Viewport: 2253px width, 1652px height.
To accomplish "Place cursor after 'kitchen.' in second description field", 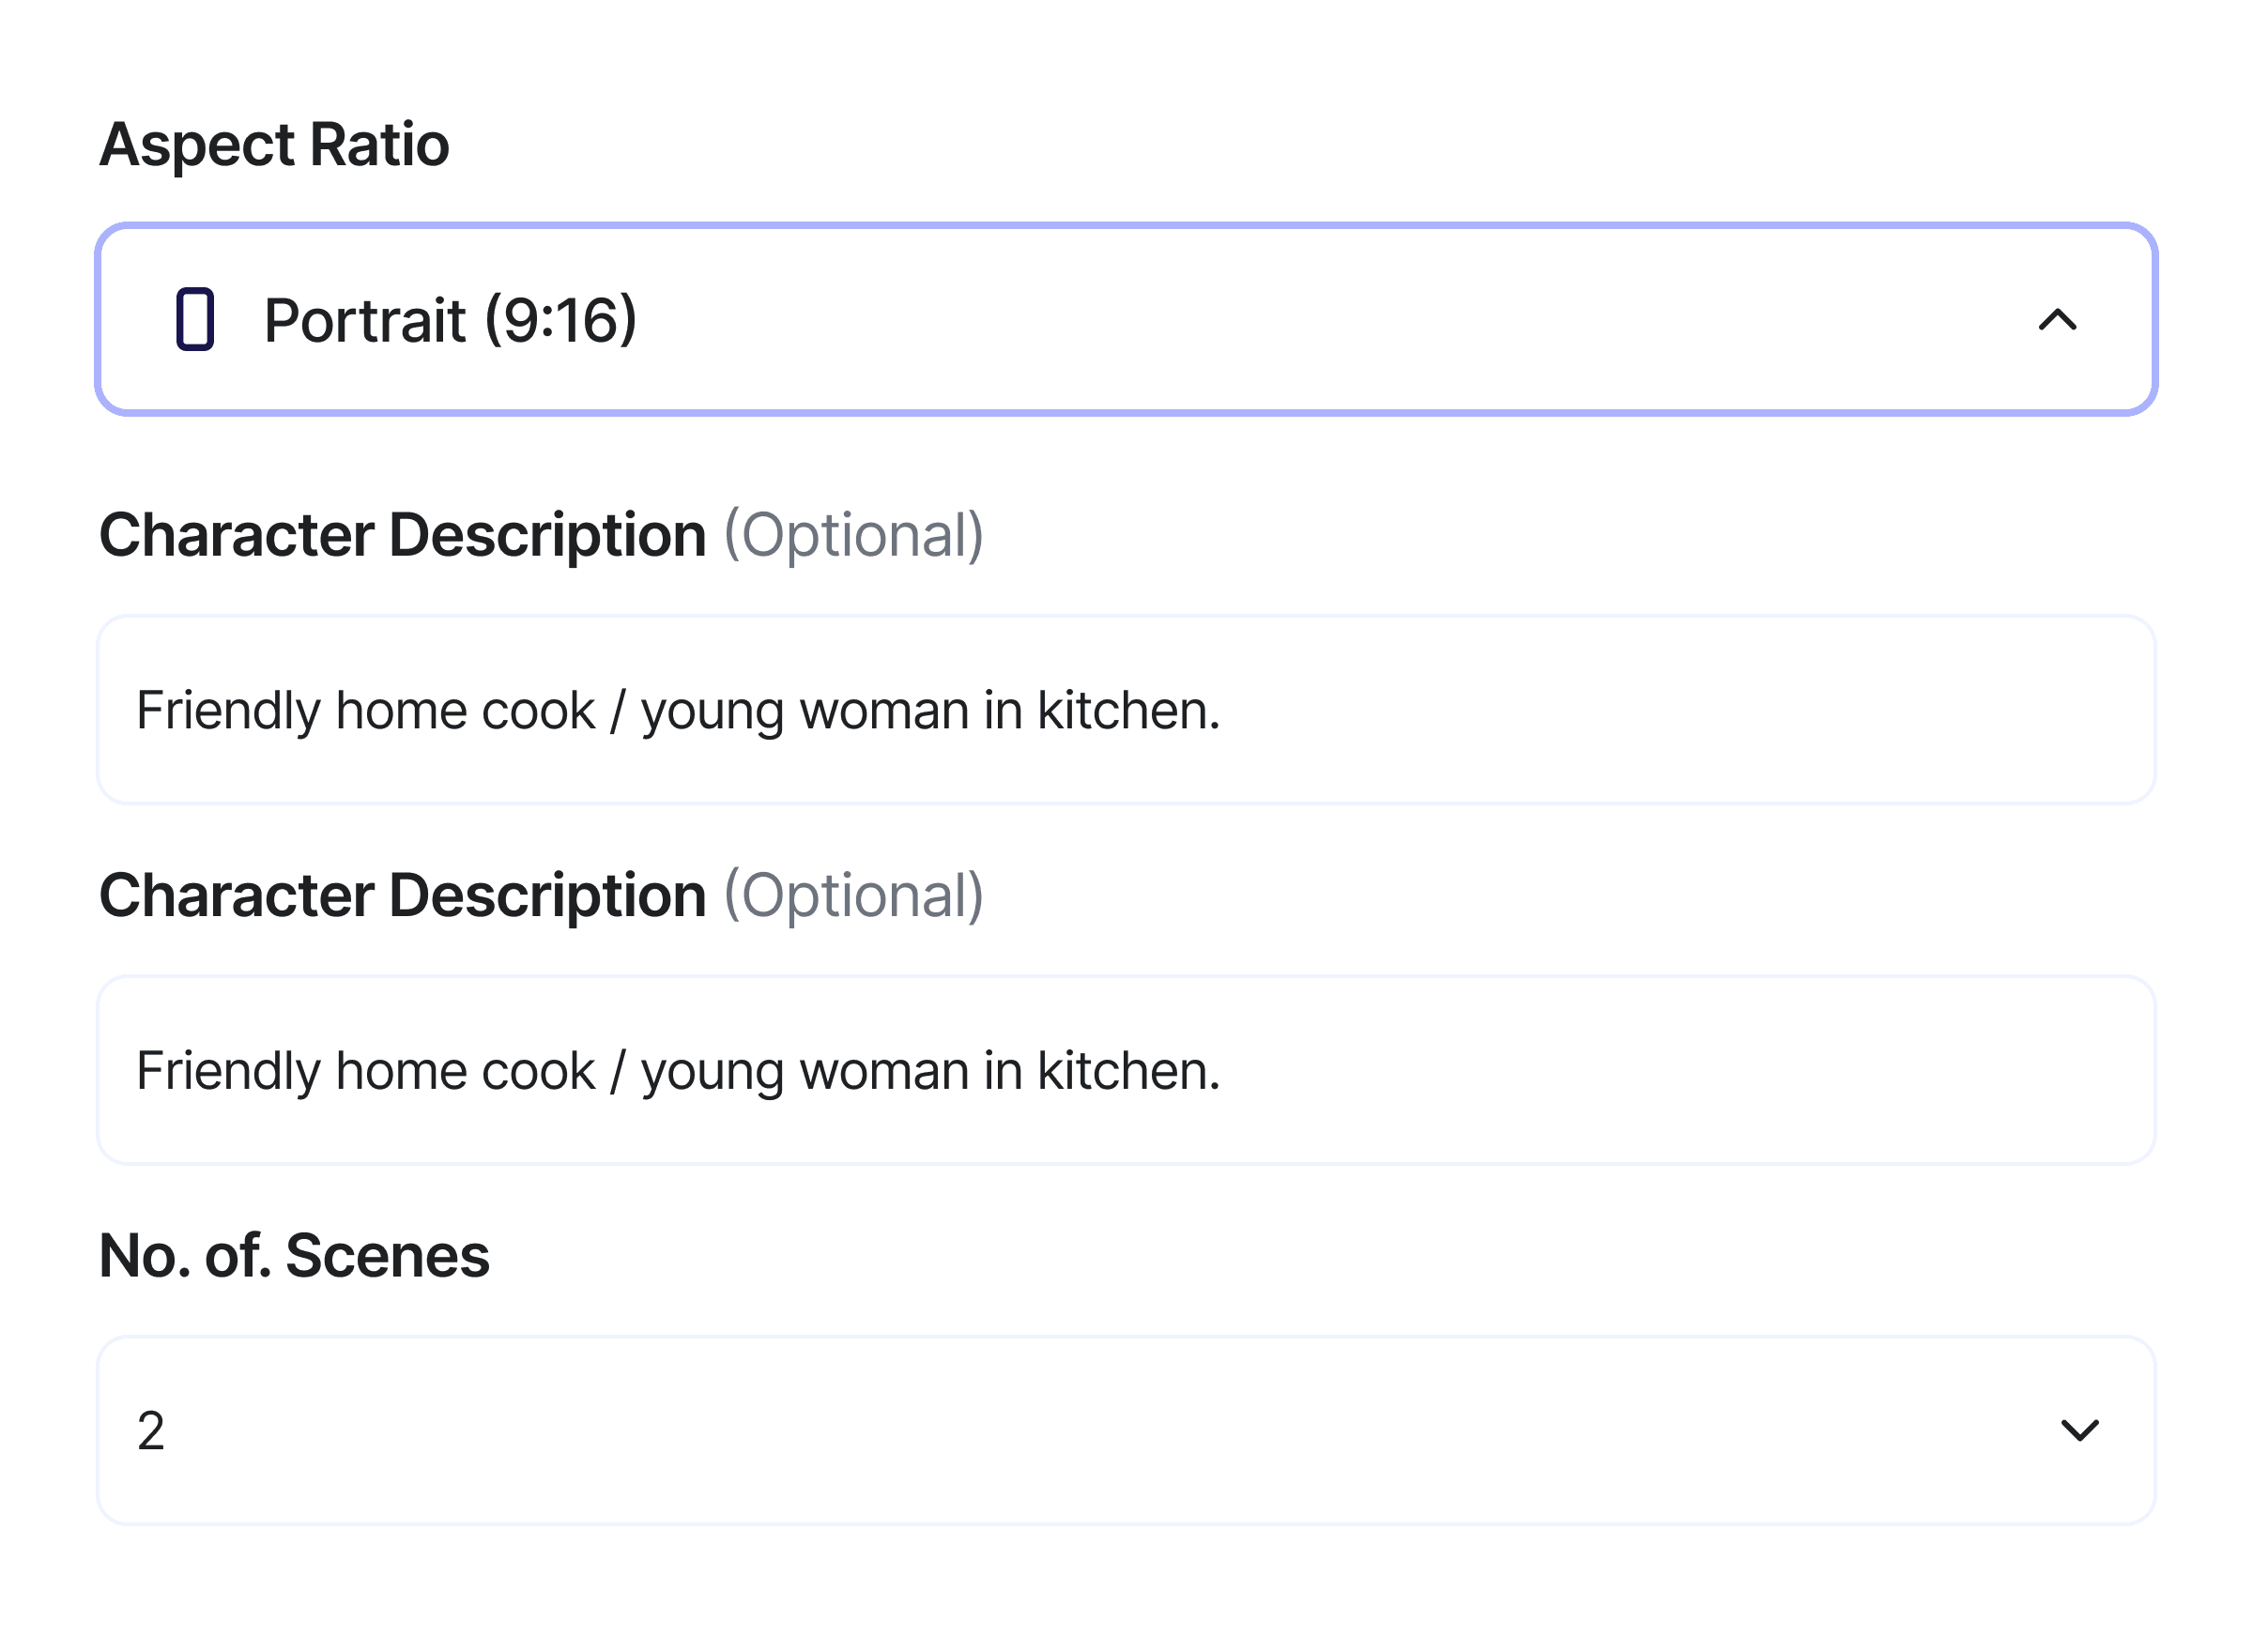I will click(1222, 1071).
